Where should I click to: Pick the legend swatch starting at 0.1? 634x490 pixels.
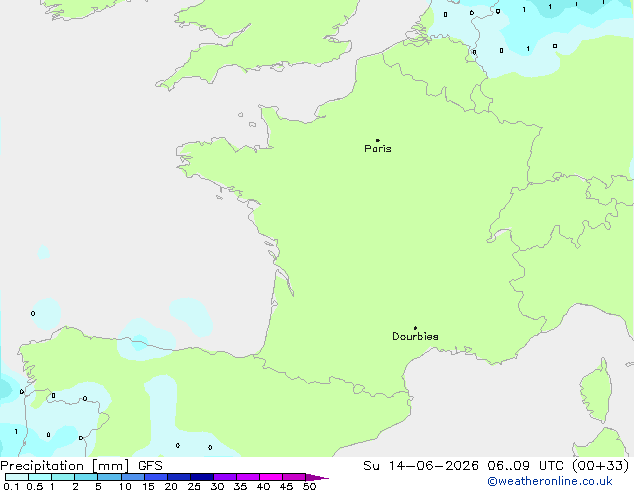(x=17, y=477)
